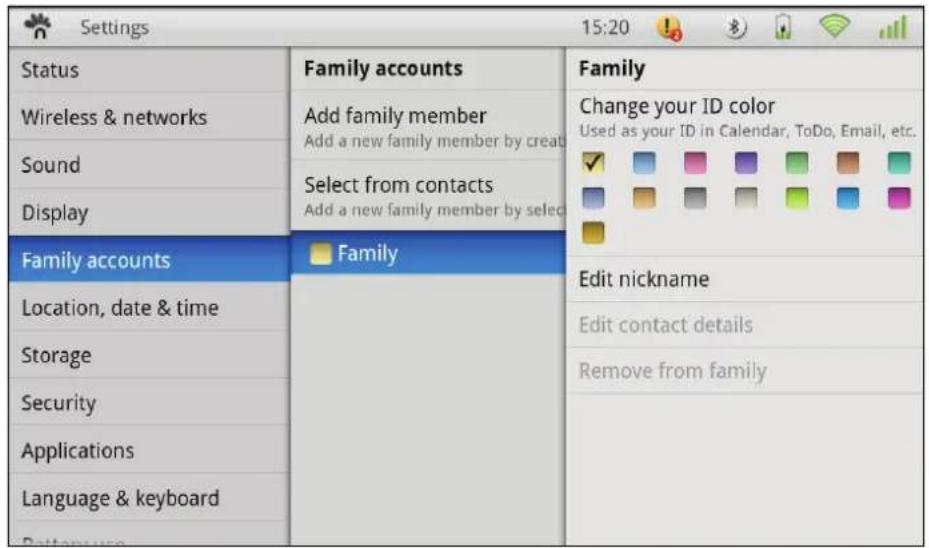The width and height of the screenshot is (929, 548).
Task: Pick the lime green color swatch
Action: pyautogui.click(x=797, y=198)
